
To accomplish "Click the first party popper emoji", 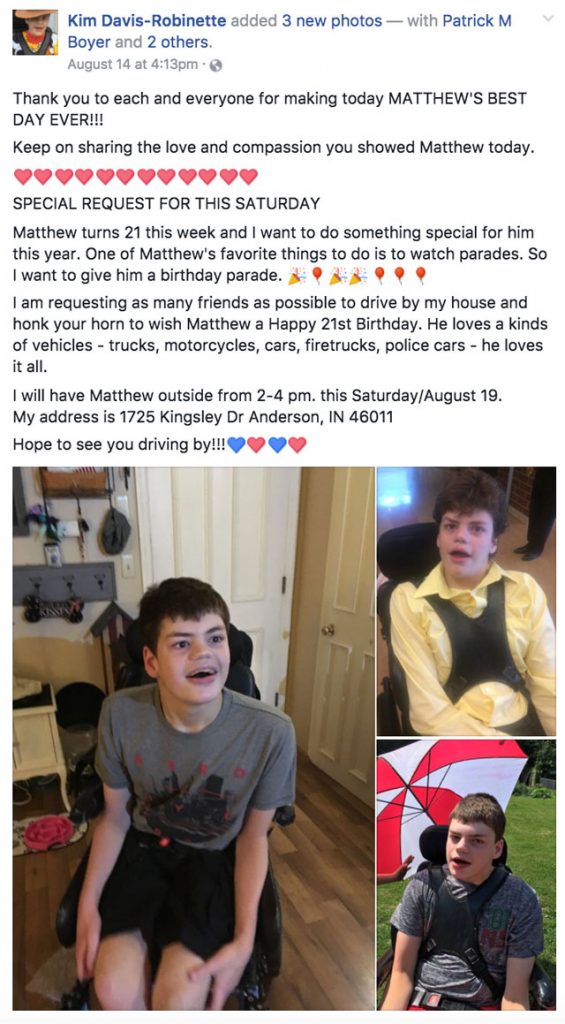I will point(297,276).
